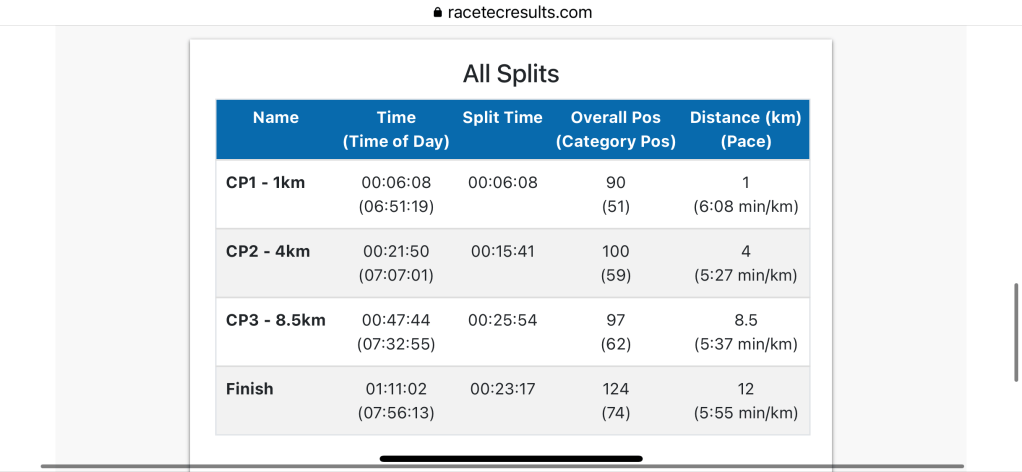Select the Split Time column header
This screenshot has height=472, width=1022.
pyautogui.click(x=502, y=118)
